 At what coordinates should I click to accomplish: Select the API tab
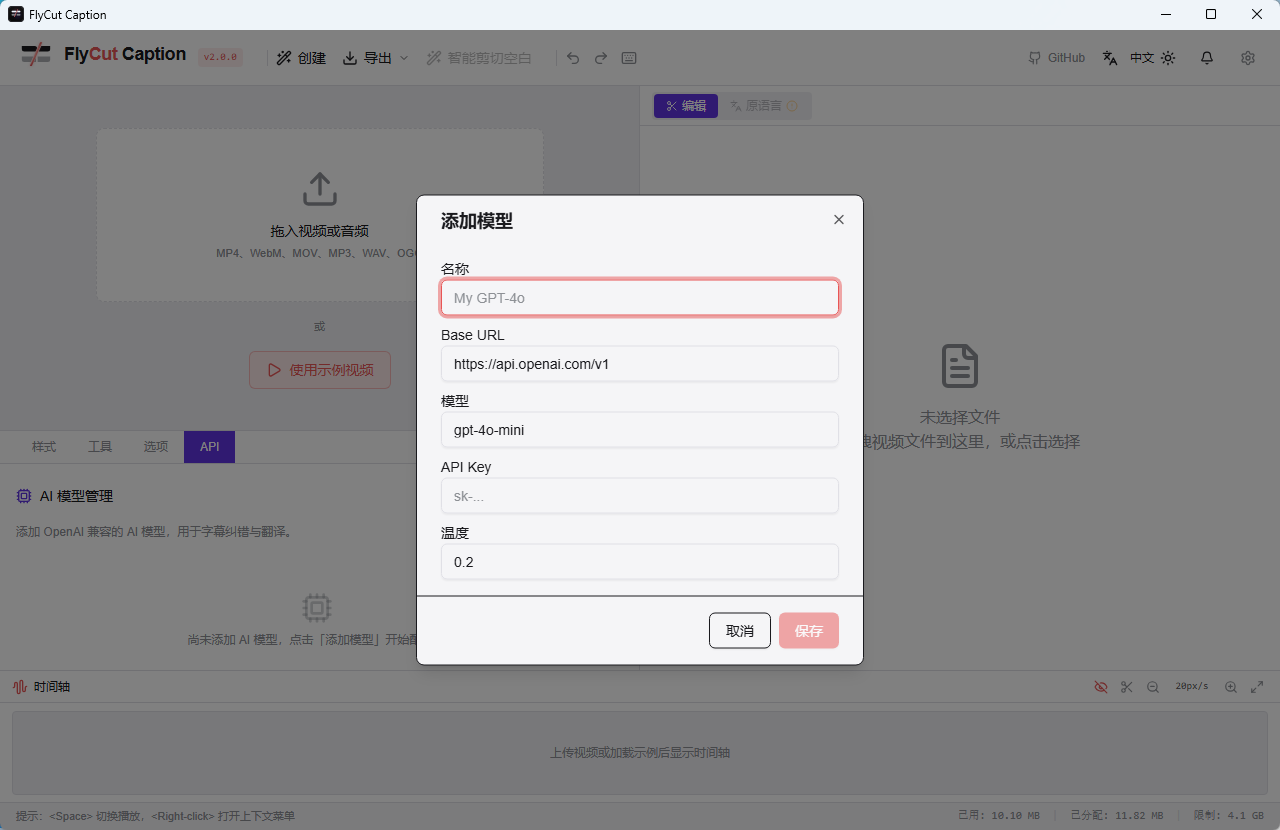(209, 447)
